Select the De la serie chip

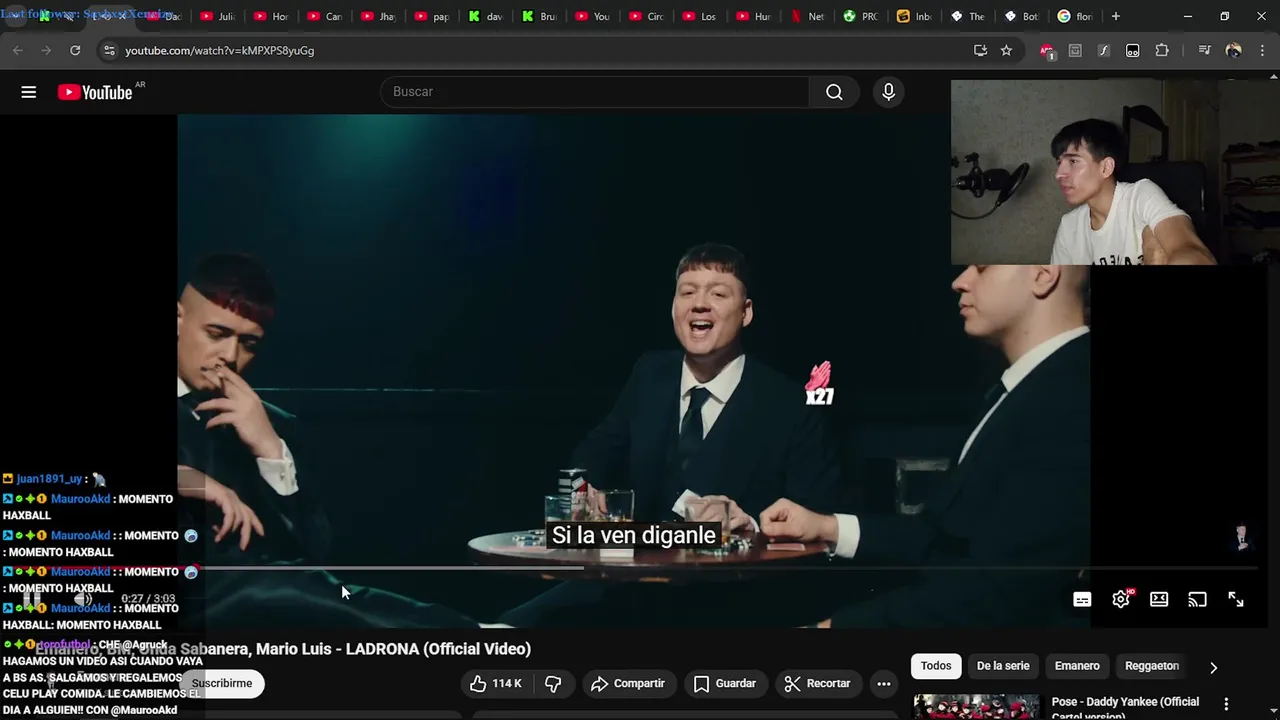pos(1003,666)
